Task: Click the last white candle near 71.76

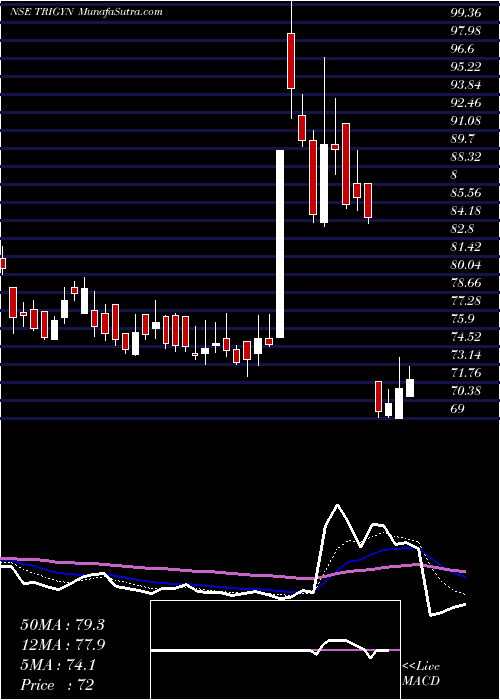Action: coord(410,388)
